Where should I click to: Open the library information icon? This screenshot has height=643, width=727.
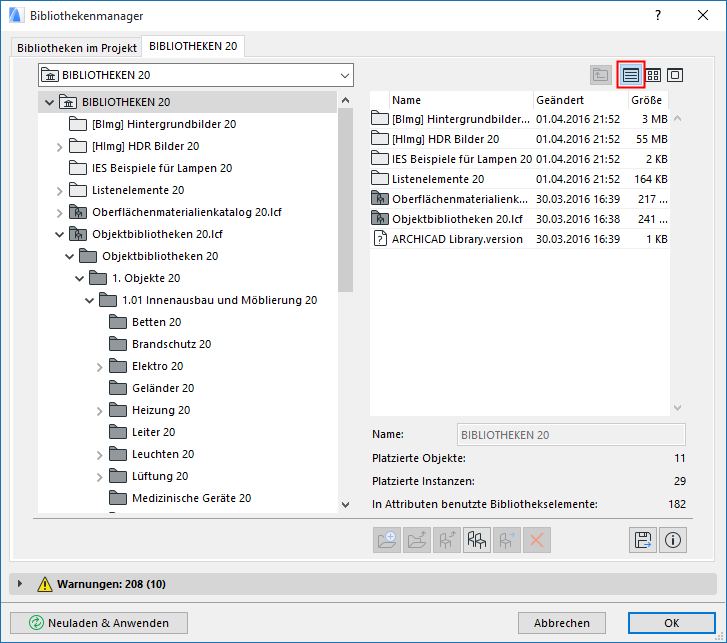[673, 540]
